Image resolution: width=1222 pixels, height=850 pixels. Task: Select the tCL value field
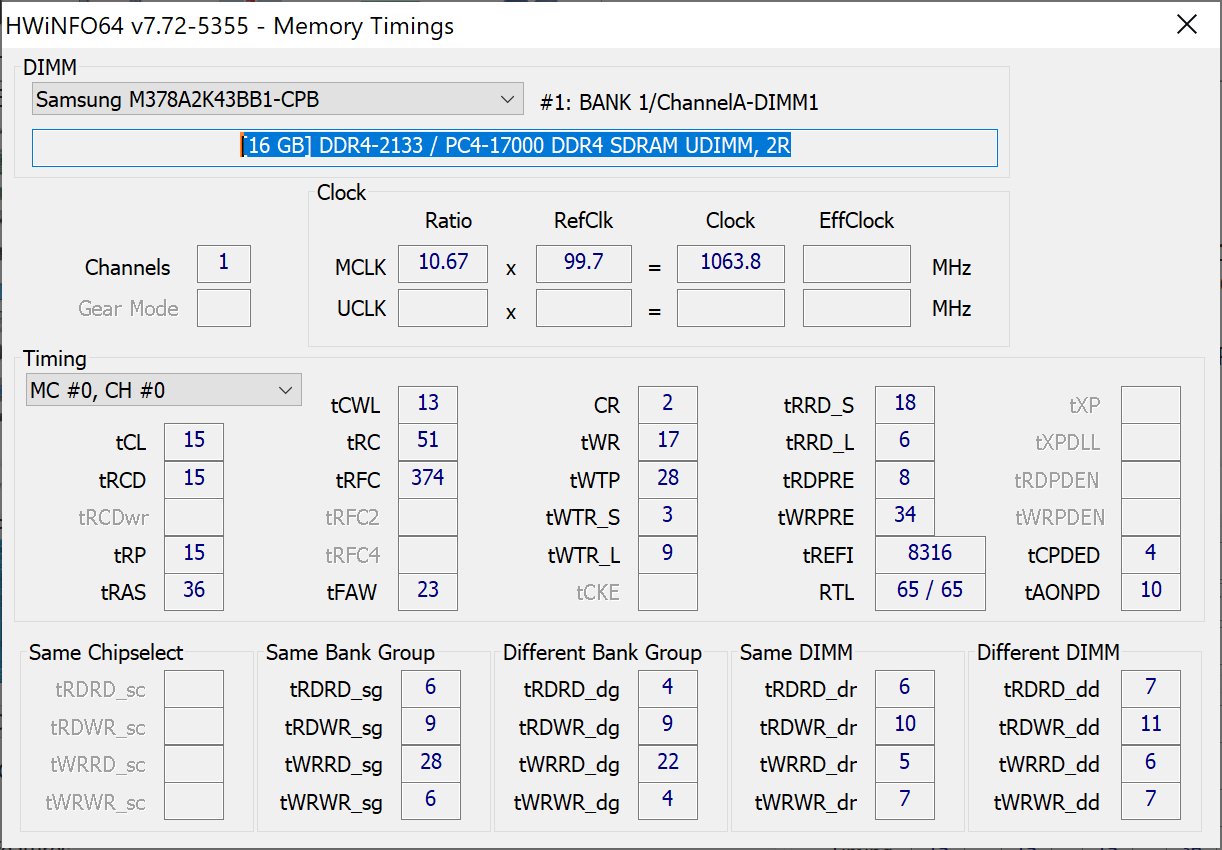click(x=193, y=441)
